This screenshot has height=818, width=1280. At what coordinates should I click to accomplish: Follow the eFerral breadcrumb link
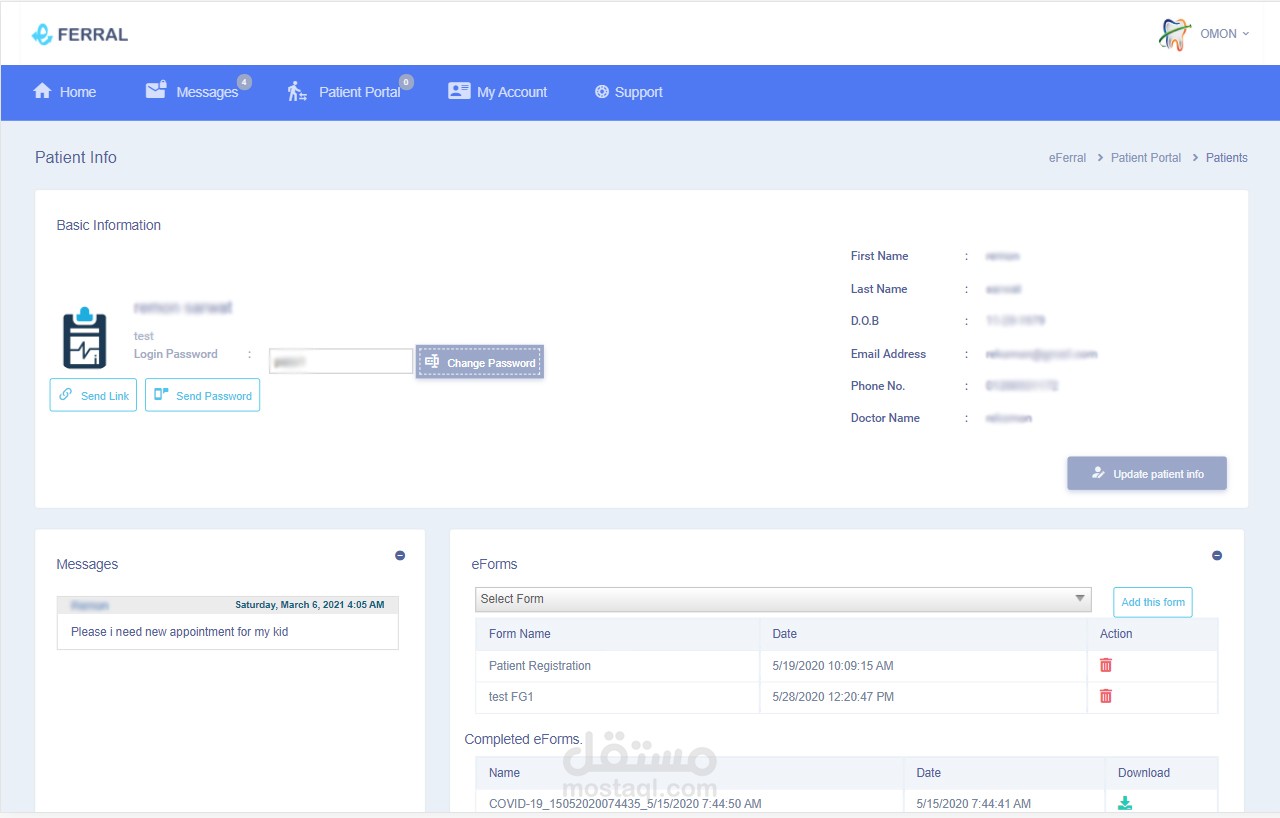pyautogui.click(x=1067, y=158)
